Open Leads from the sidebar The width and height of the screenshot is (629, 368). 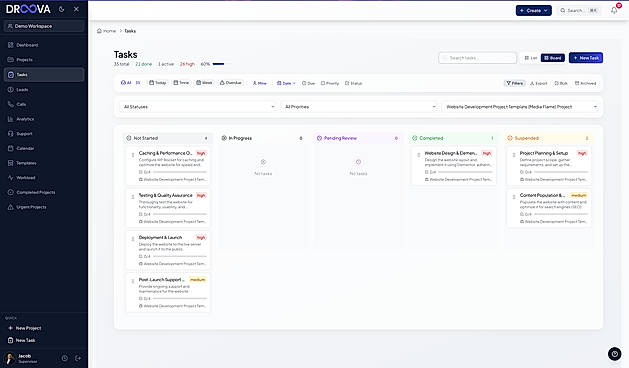pyautogui.click(x=44, y=89)
